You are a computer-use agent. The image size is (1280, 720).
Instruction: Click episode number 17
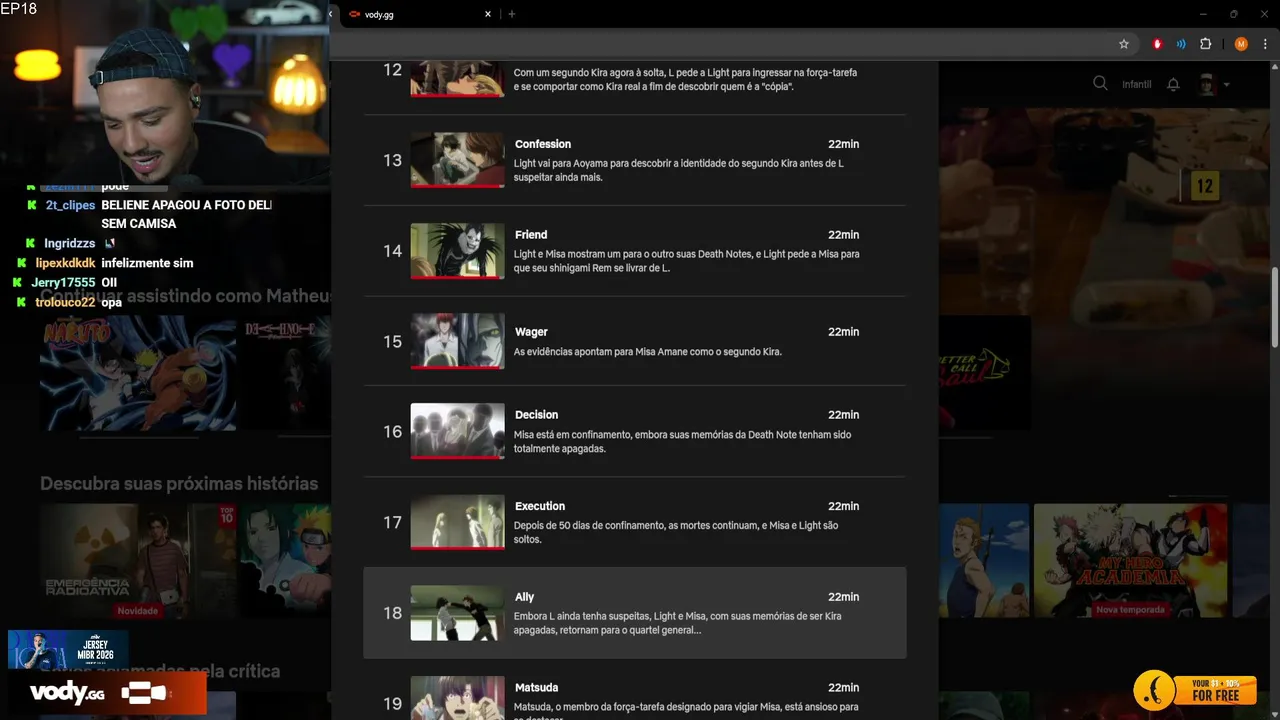point(392,523)
